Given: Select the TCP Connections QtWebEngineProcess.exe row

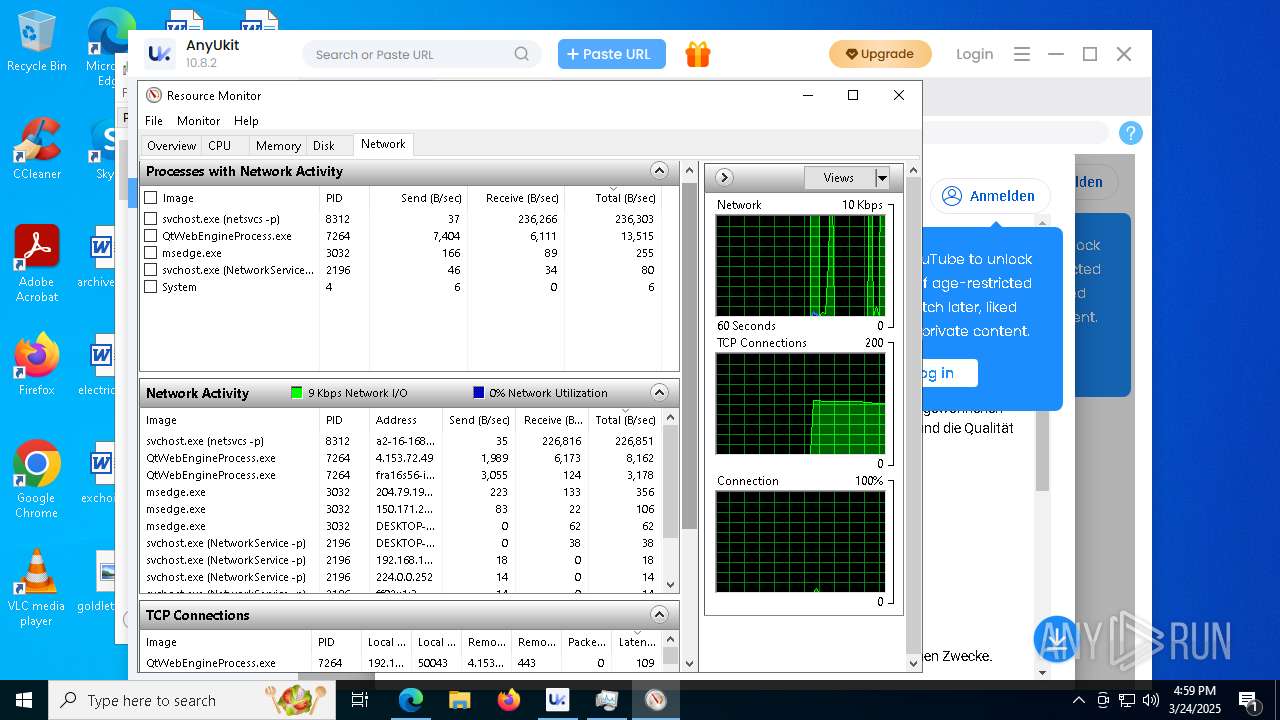Looking at the screenshot, I should (403, 663).
